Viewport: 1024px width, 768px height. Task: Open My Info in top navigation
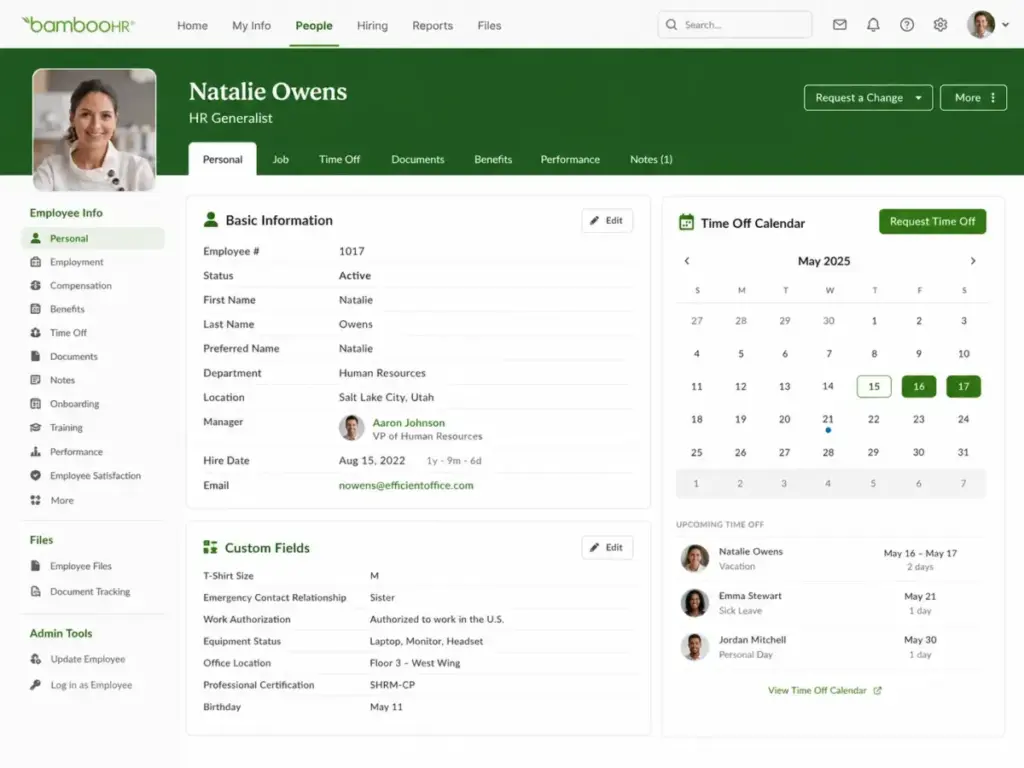tap(251, 25)
